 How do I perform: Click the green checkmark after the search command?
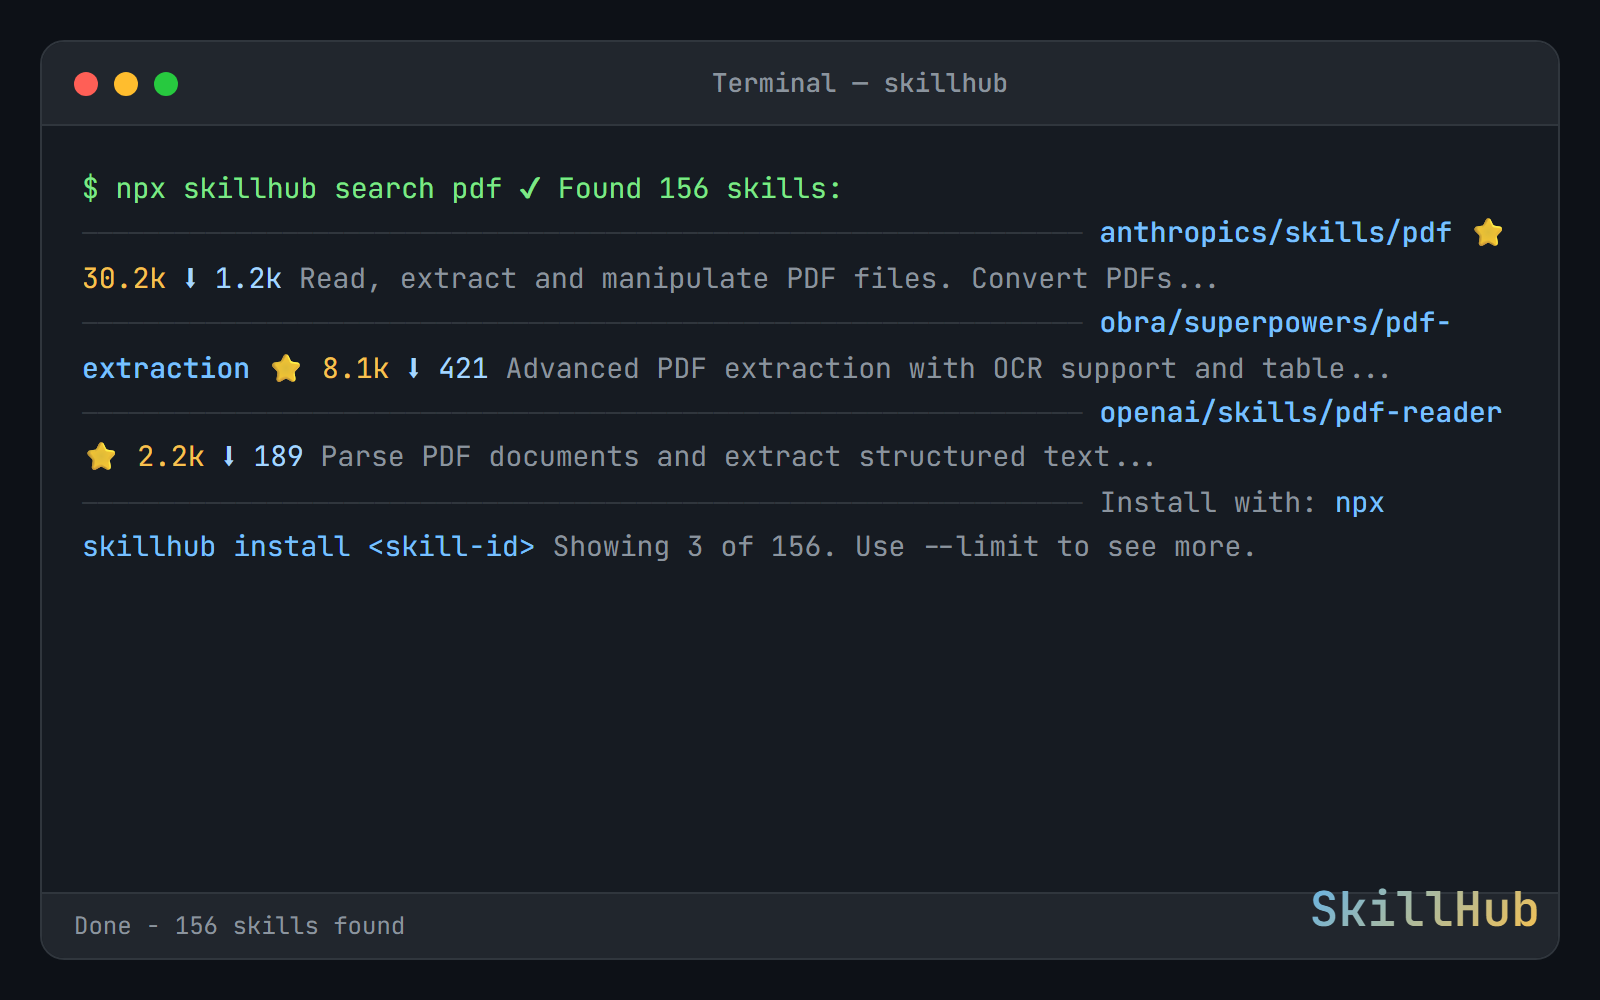pos(531,188)
